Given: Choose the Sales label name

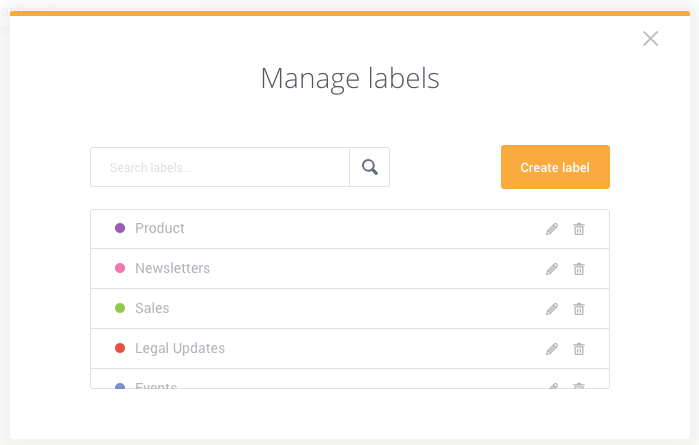Looking at the screenshot, I should (x=152, y=308).
